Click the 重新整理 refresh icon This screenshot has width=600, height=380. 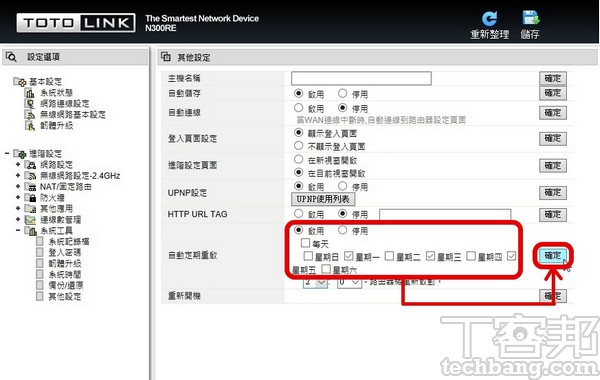click(489, 18)
